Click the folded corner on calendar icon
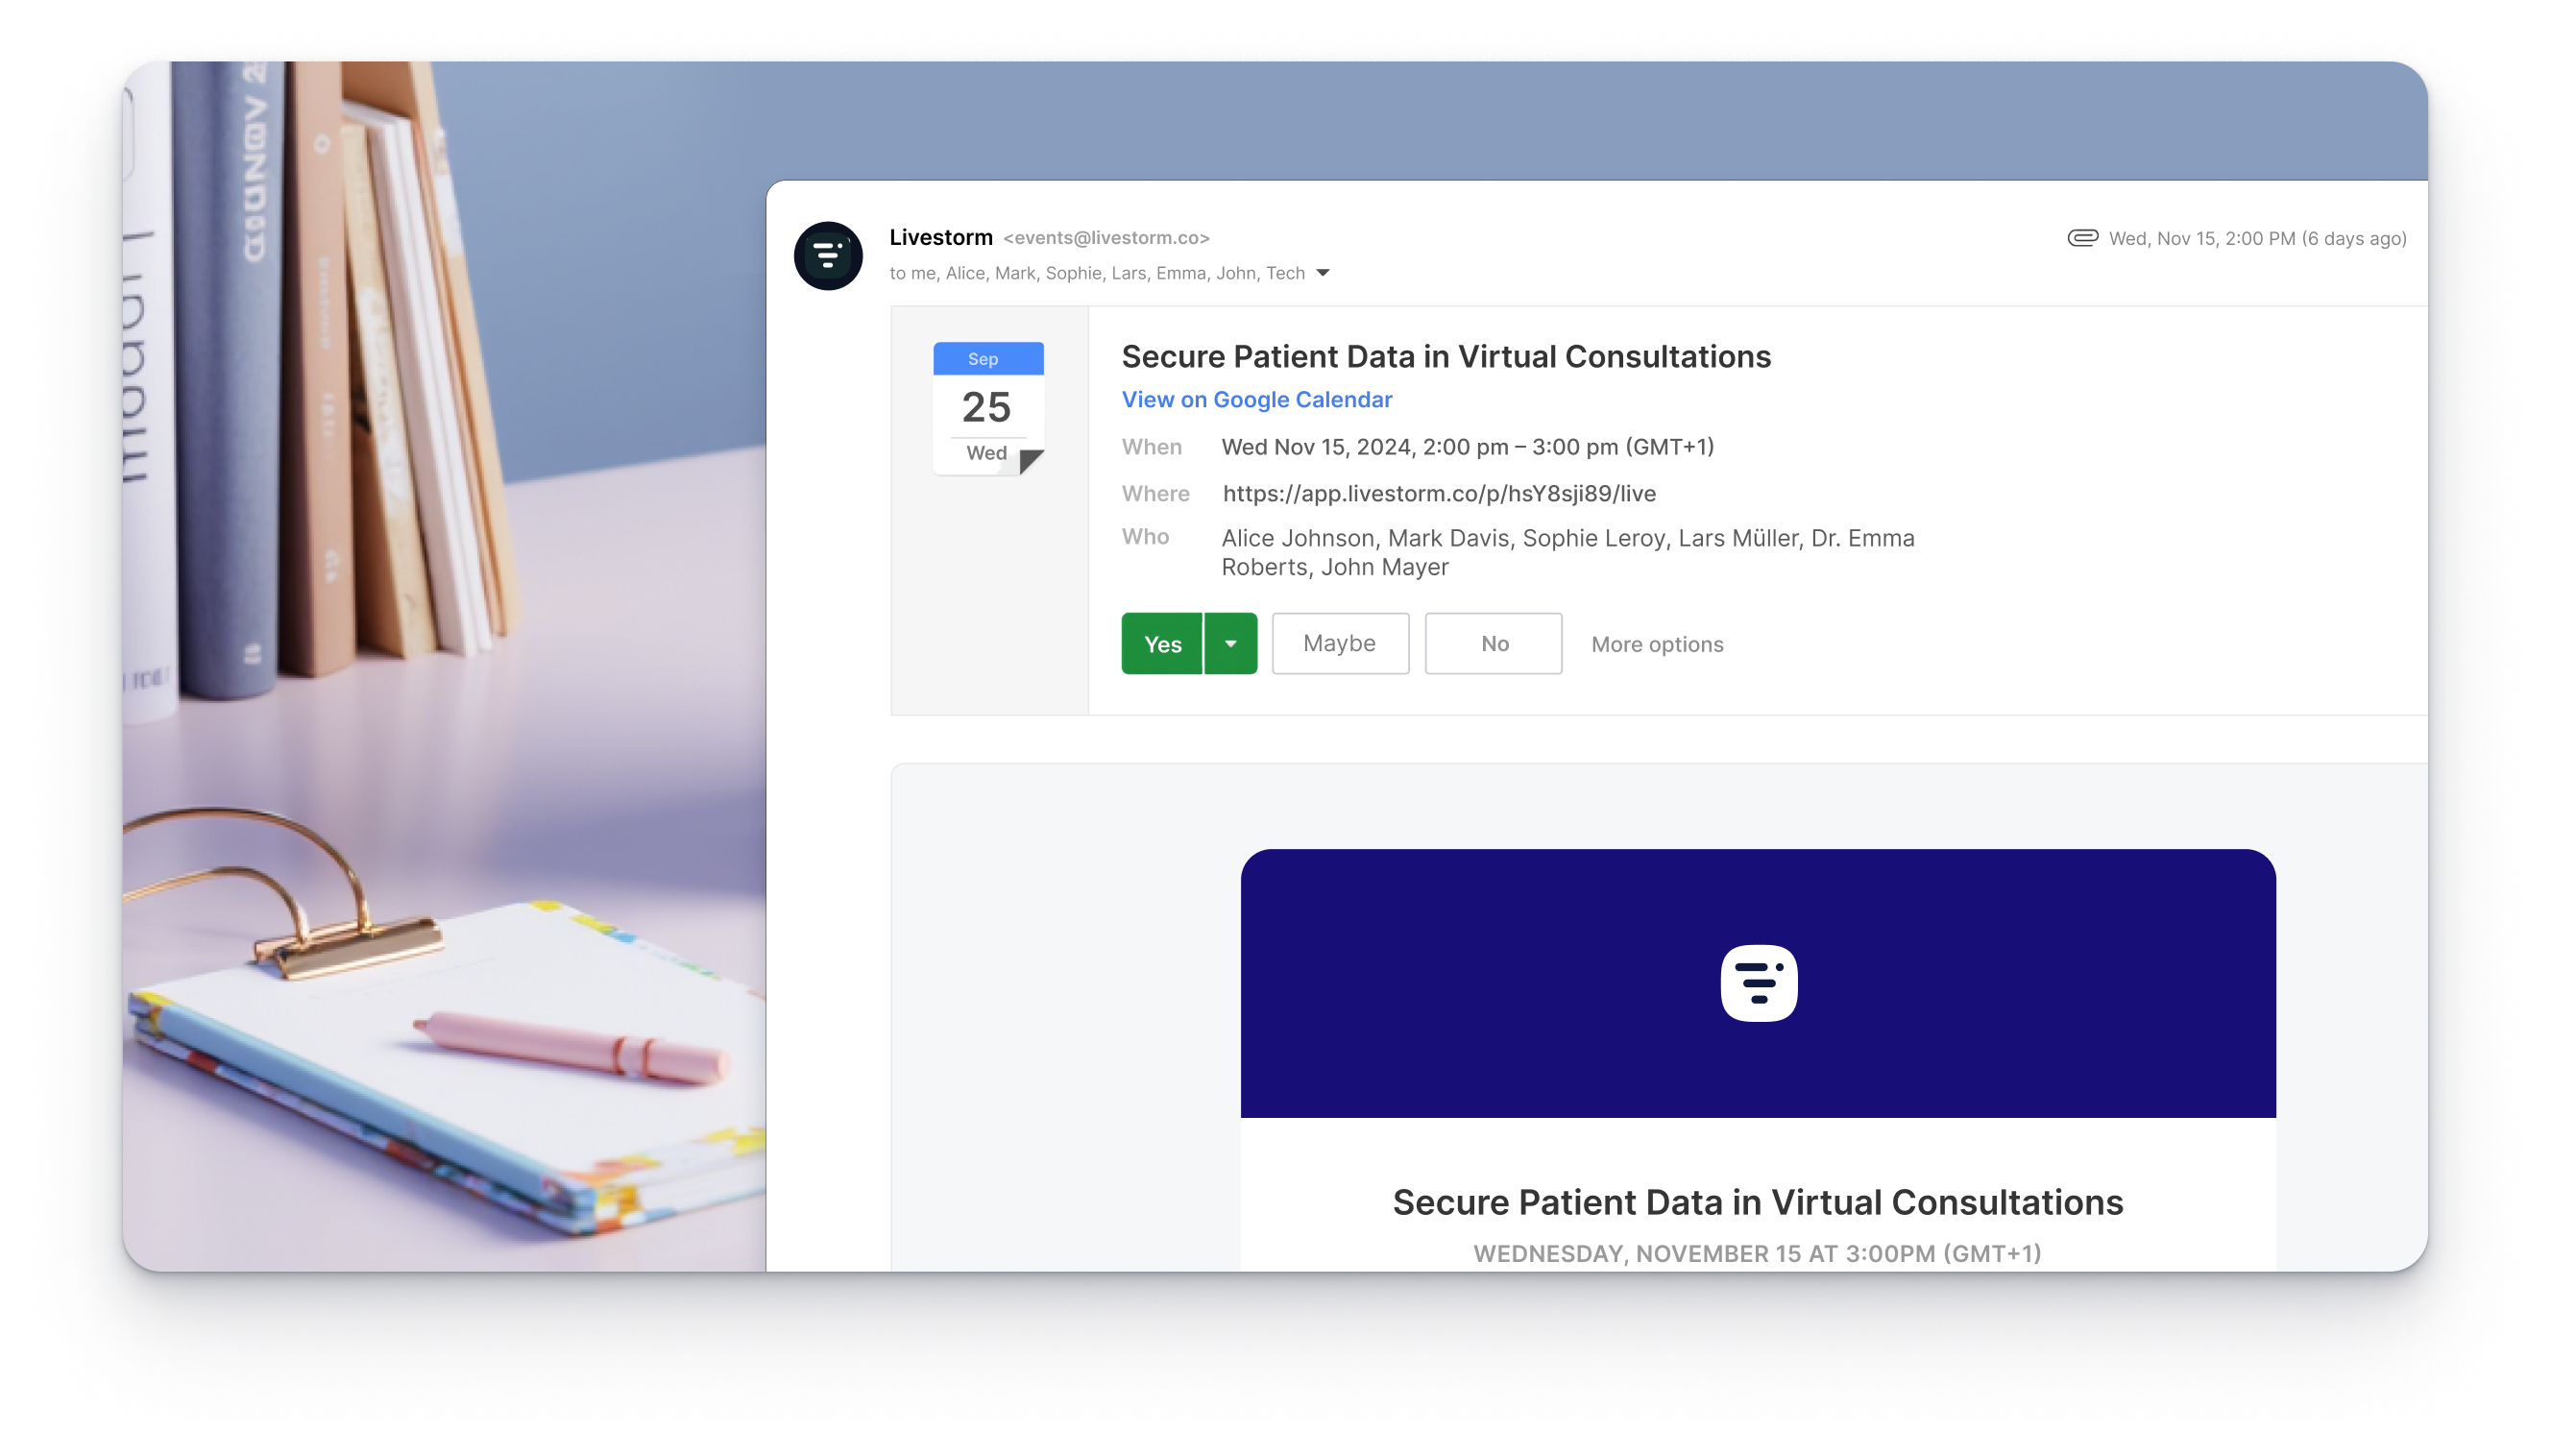Screen dimensions: 2551x1456 point(1031,461)
